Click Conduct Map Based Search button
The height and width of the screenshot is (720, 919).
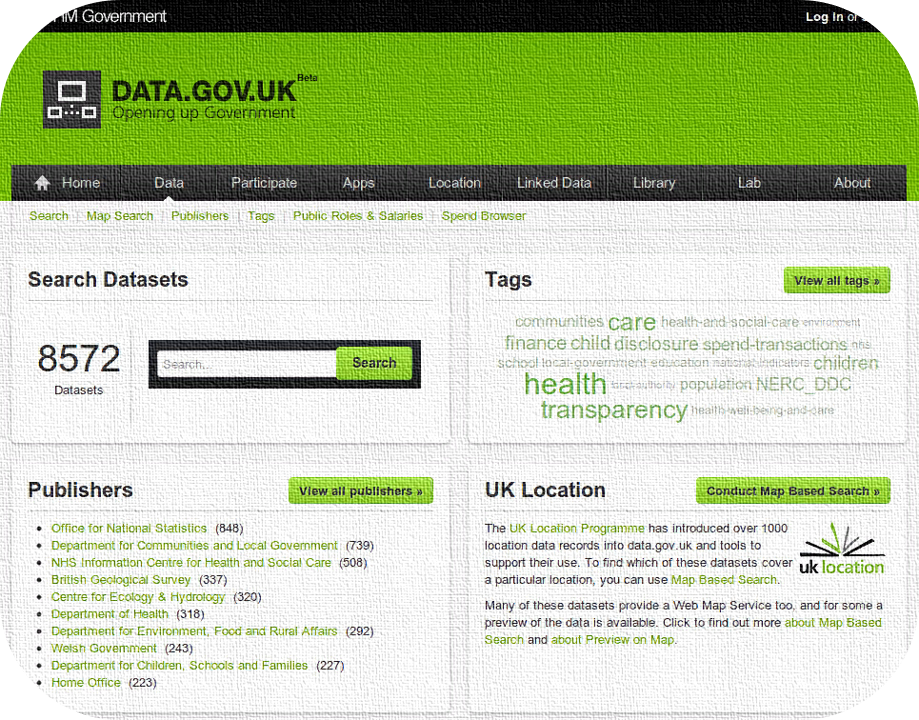click(793, 491)
